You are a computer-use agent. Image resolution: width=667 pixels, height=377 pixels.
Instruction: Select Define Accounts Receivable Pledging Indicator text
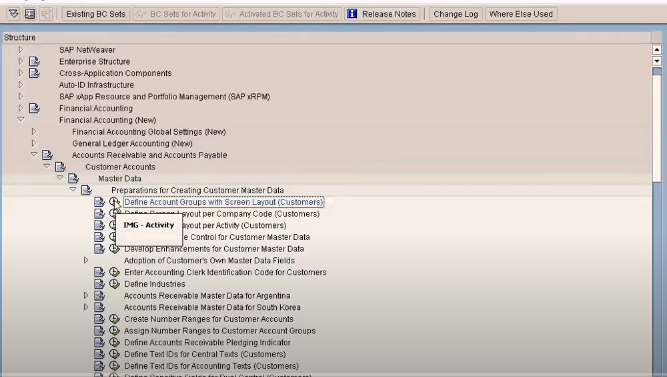(208, 342)
